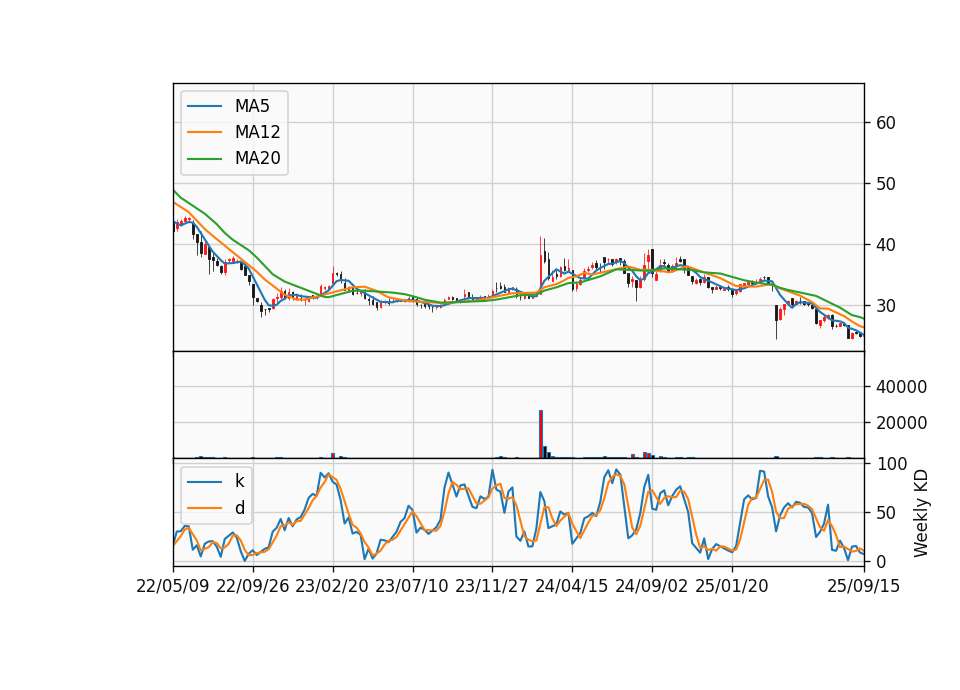Click the Weekly KD axis title

(x=921, y=514)
